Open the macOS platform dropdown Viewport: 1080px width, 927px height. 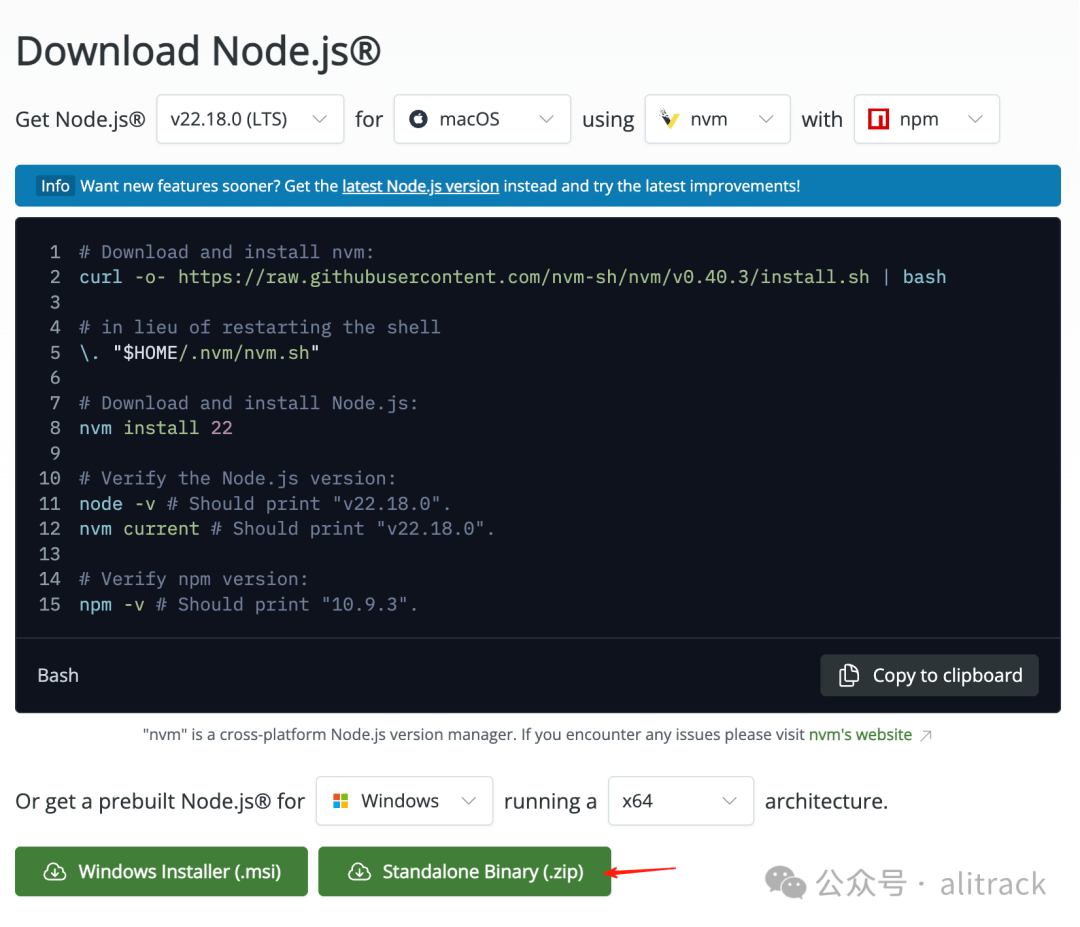482,119
